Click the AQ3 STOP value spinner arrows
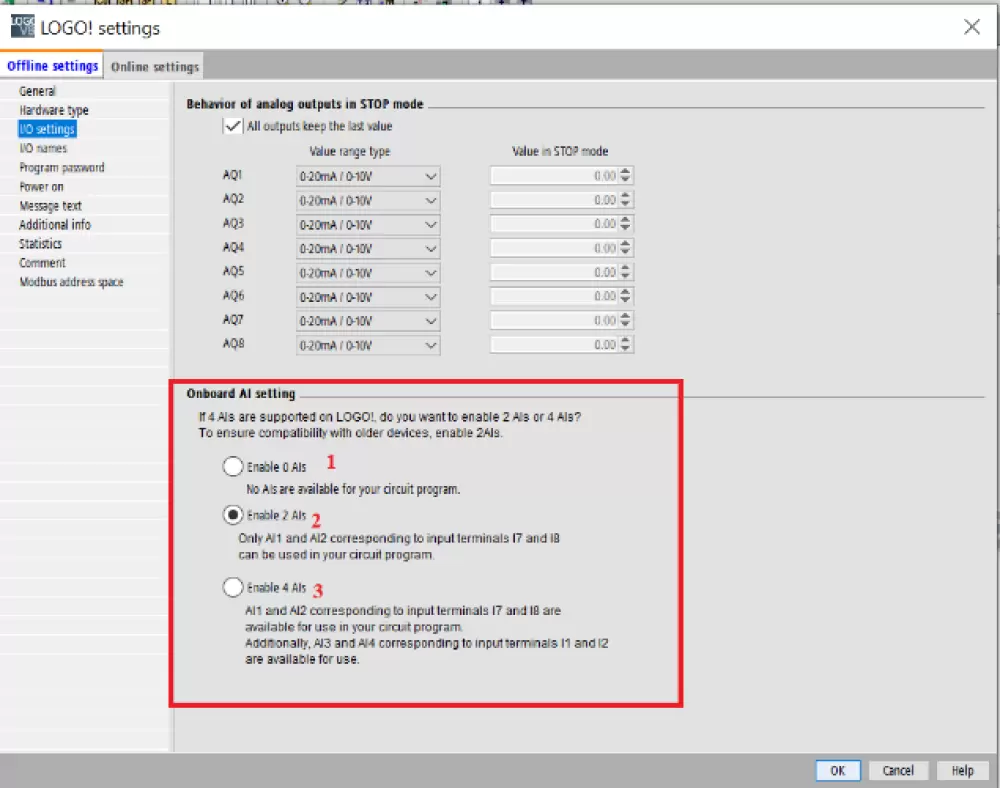This screenshot has width=1000, height=788. tap(625, 224)
